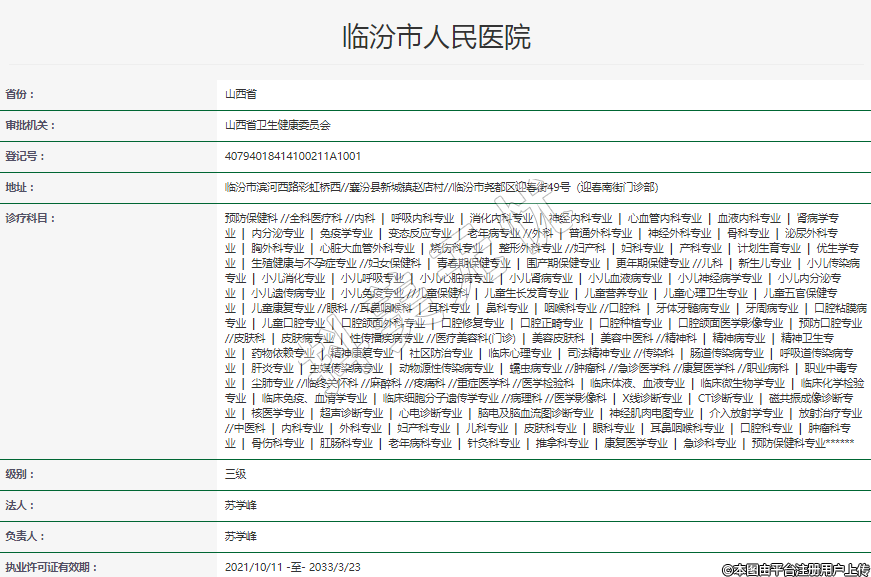Viewport: 871px width, 577px height.
Task: Click the 省份 field label
Action: coord(20,94)
